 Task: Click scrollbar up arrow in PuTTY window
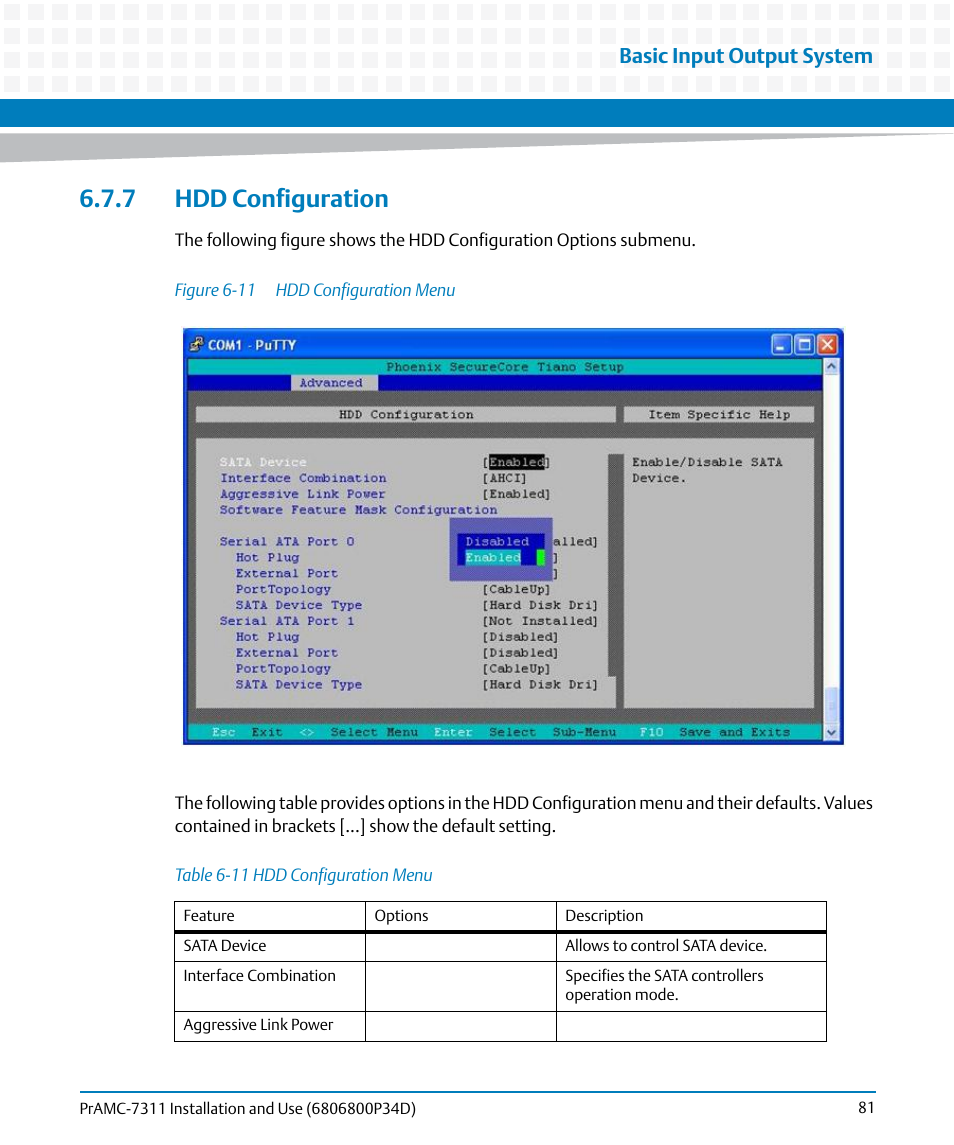831,367
